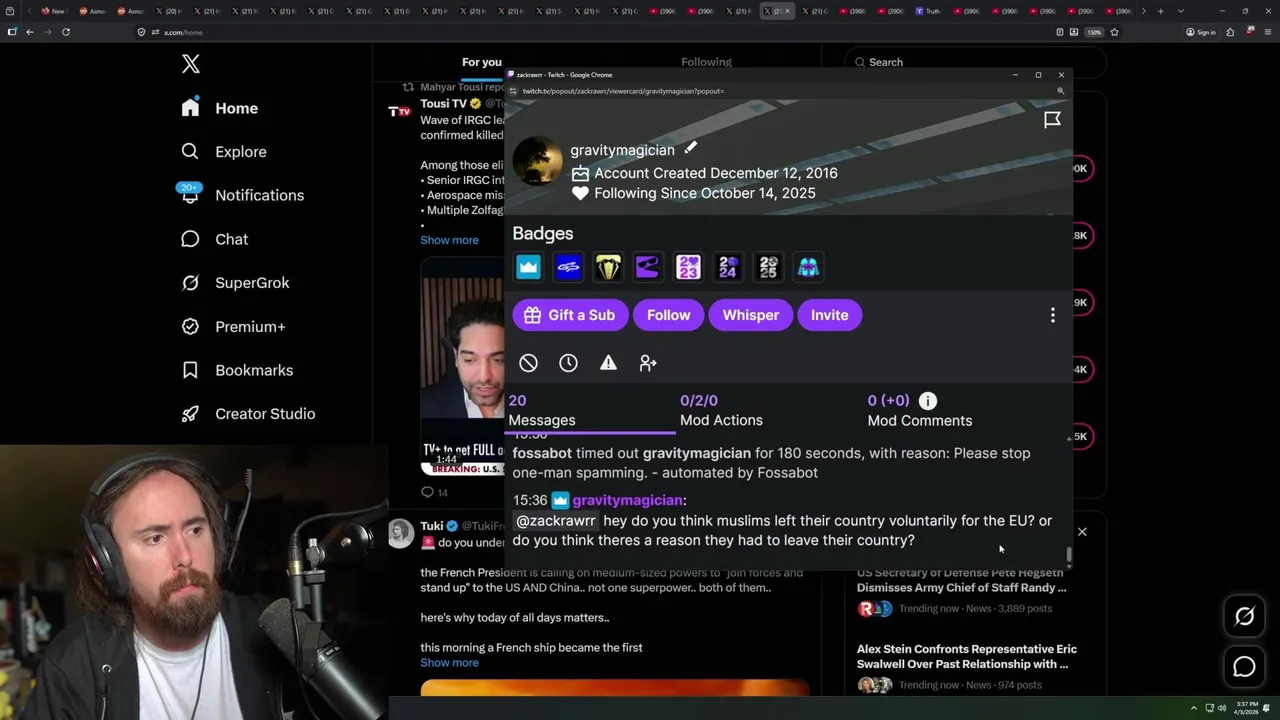This screenshot has width=1280, height=720.
Task: Select the Mod Actions tab
Action: coord(721,411)
